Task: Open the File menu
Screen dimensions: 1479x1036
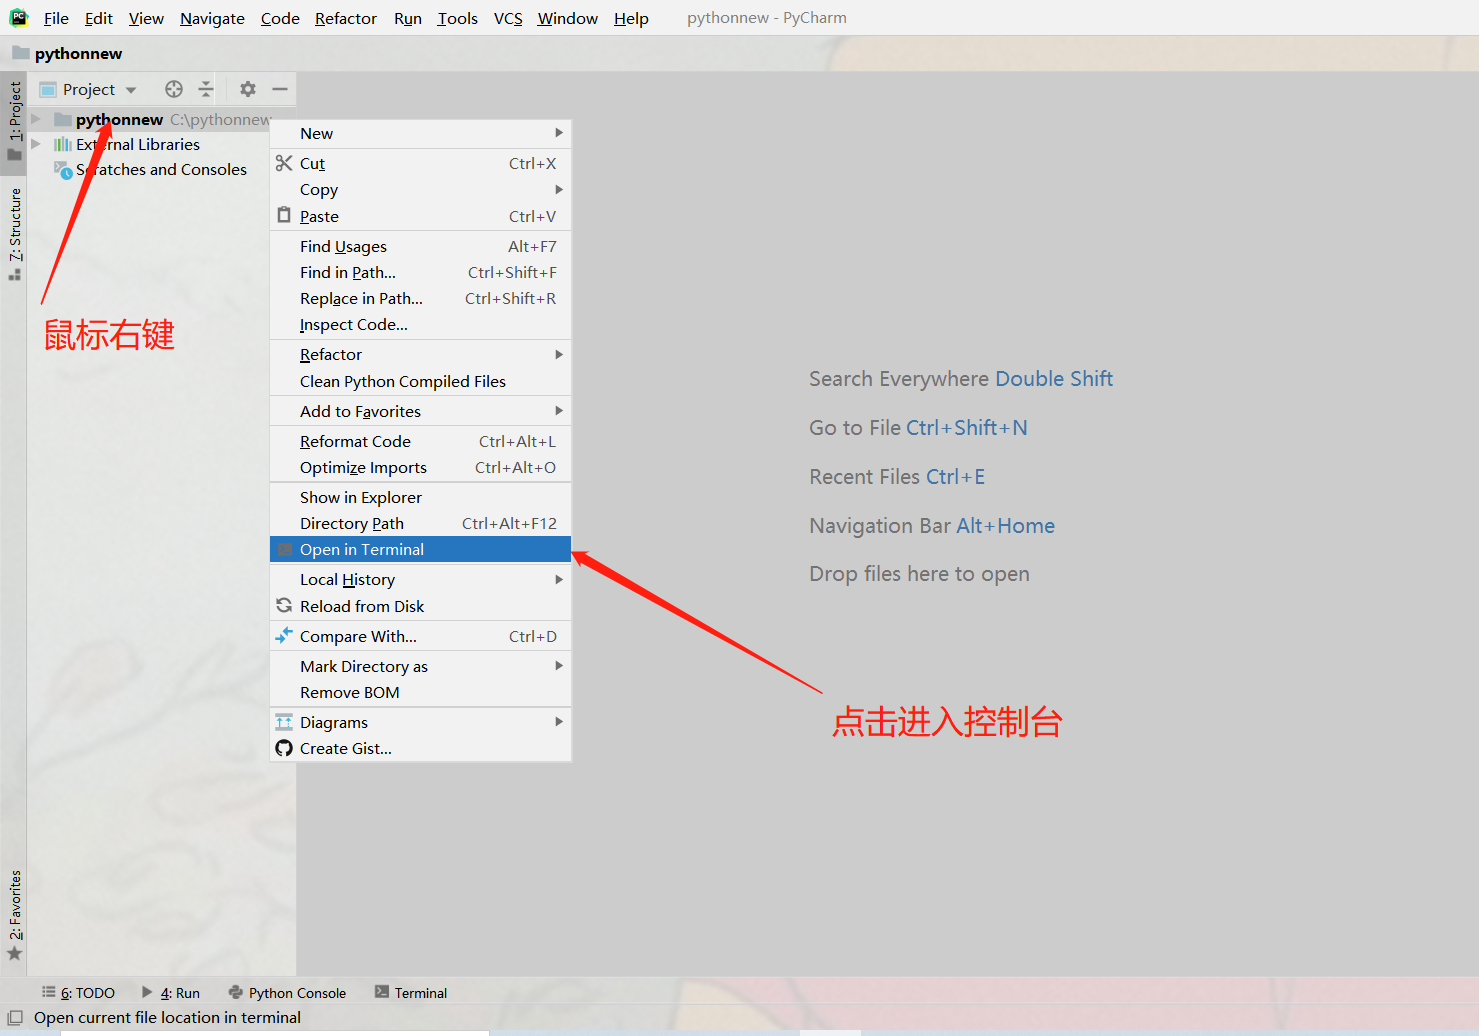Action: [56, 18]
